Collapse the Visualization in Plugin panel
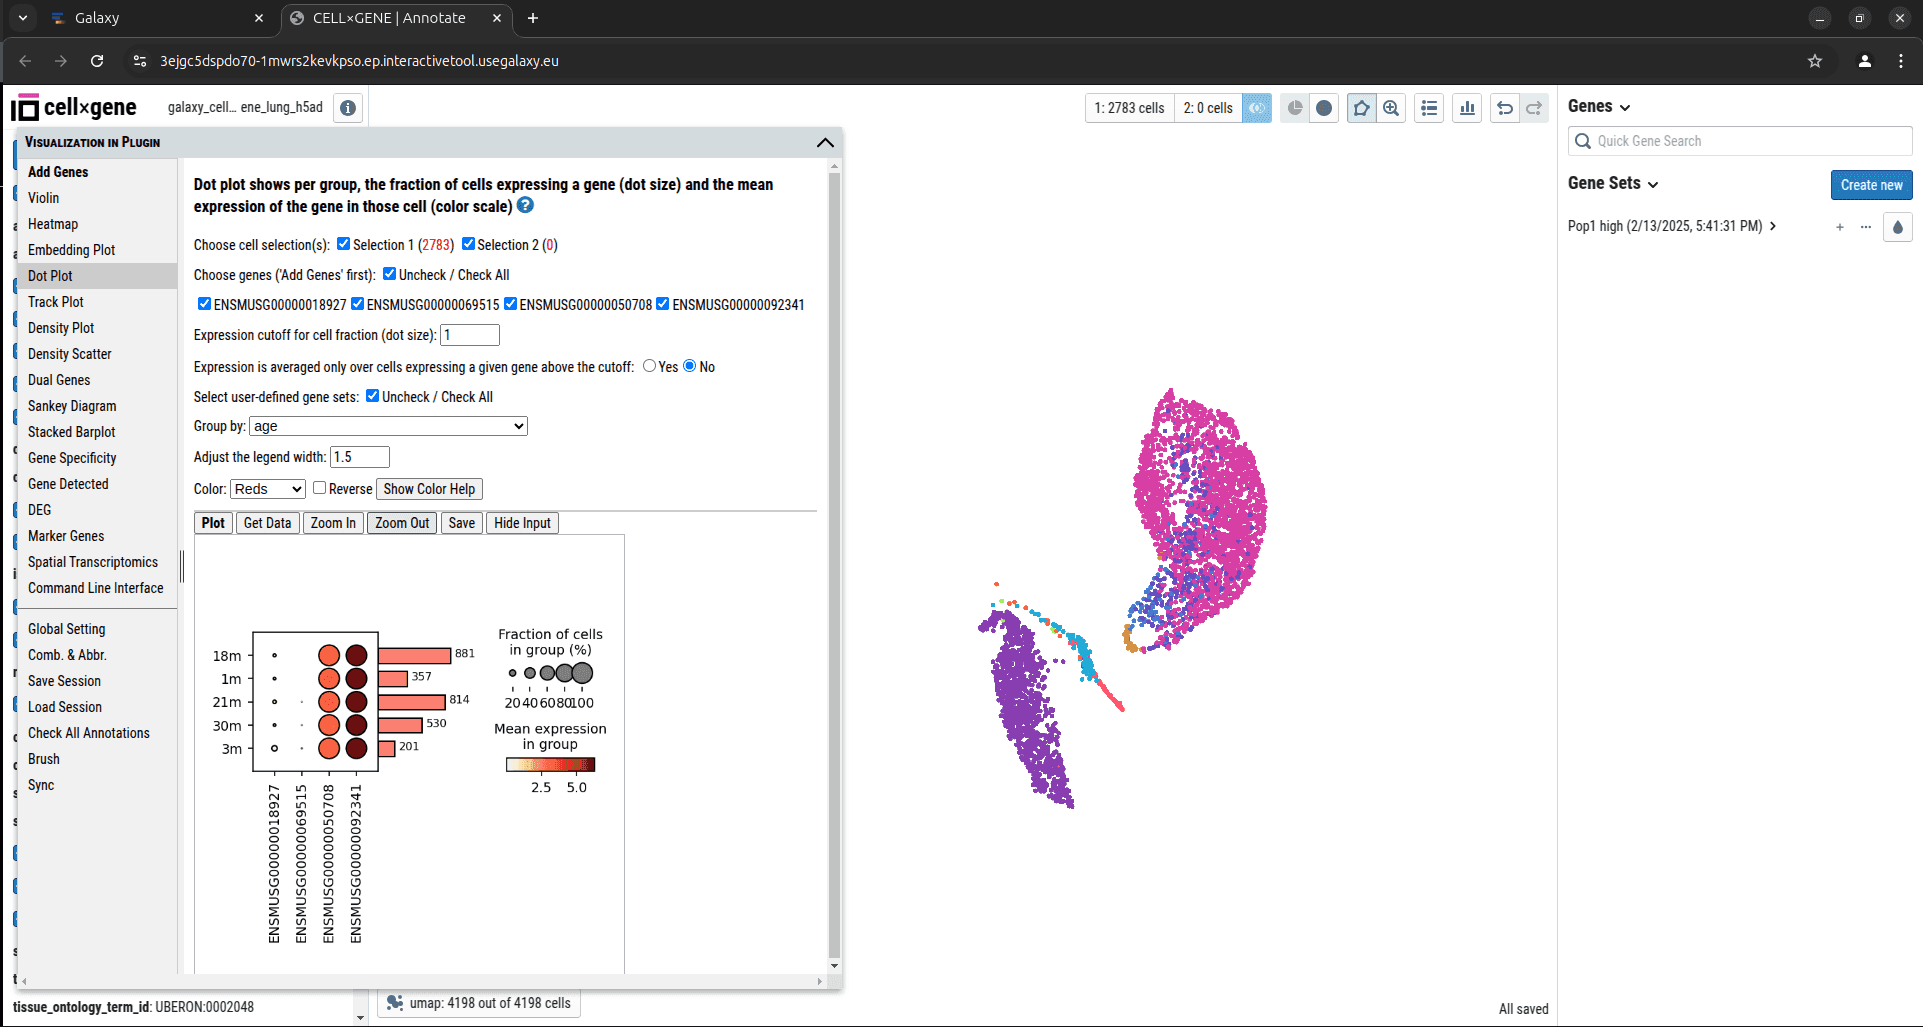 coord(825,142)
